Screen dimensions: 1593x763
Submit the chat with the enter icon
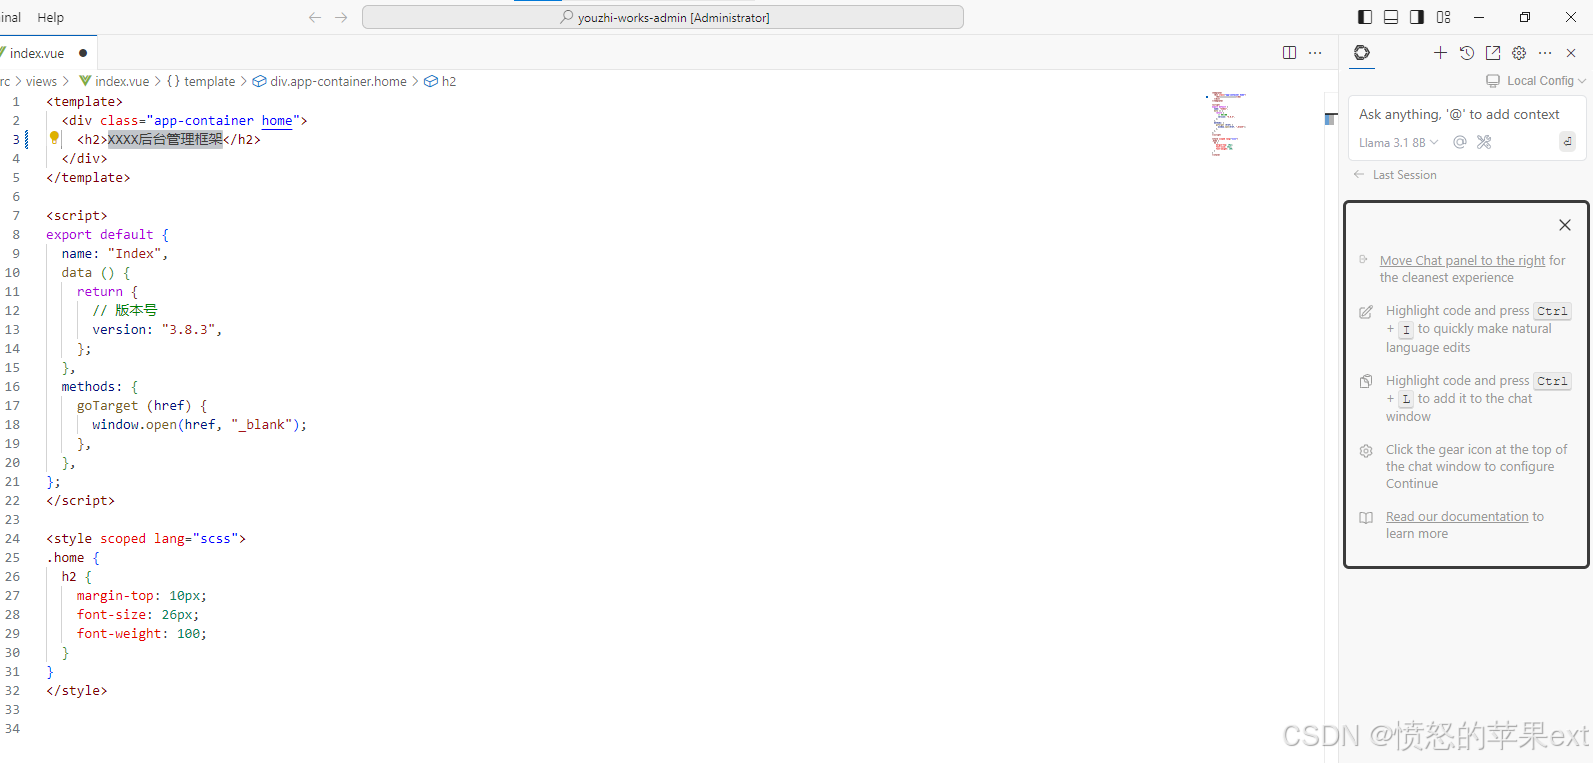tap(1567, 142)
